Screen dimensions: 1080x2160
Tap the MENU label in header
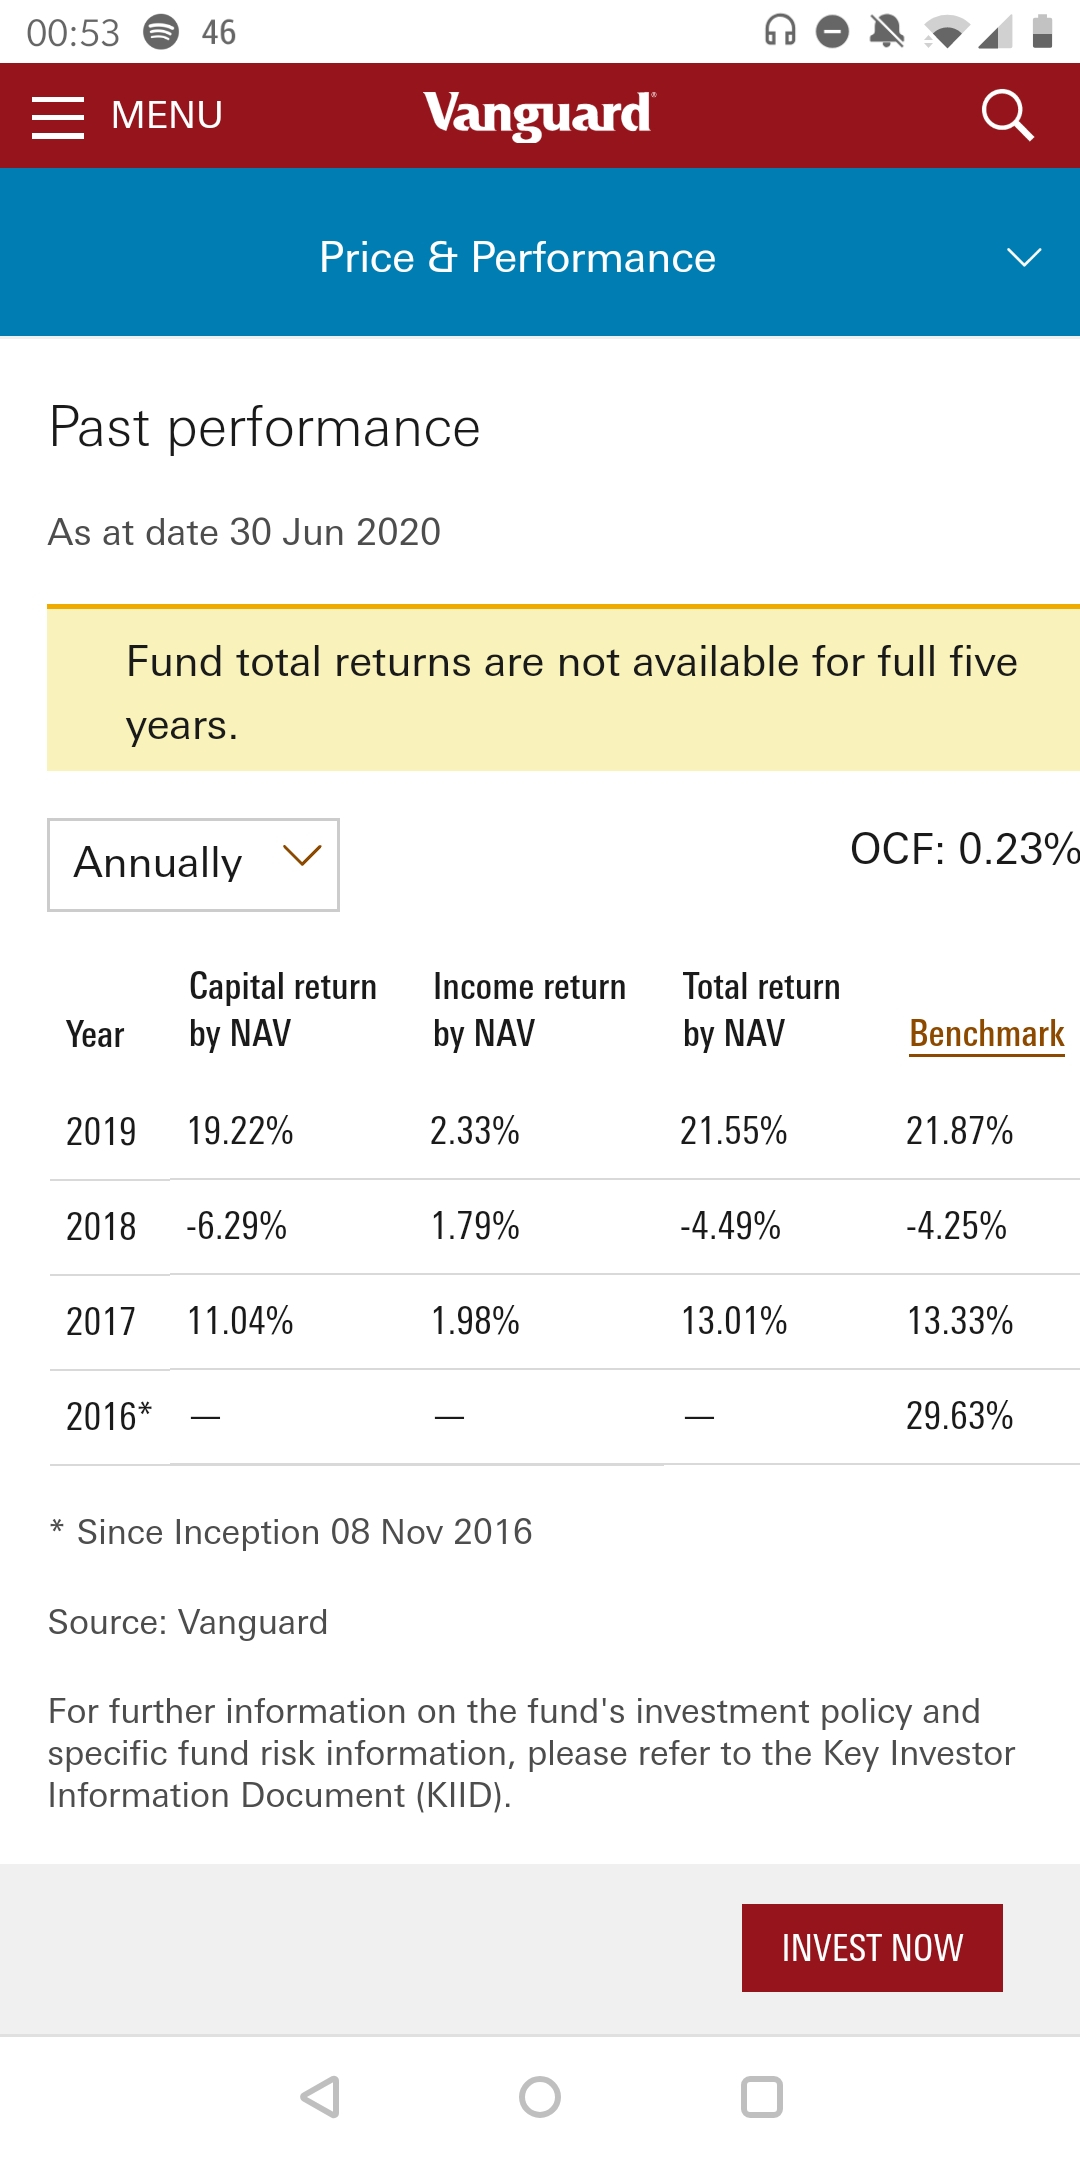[x=167, y=116]
